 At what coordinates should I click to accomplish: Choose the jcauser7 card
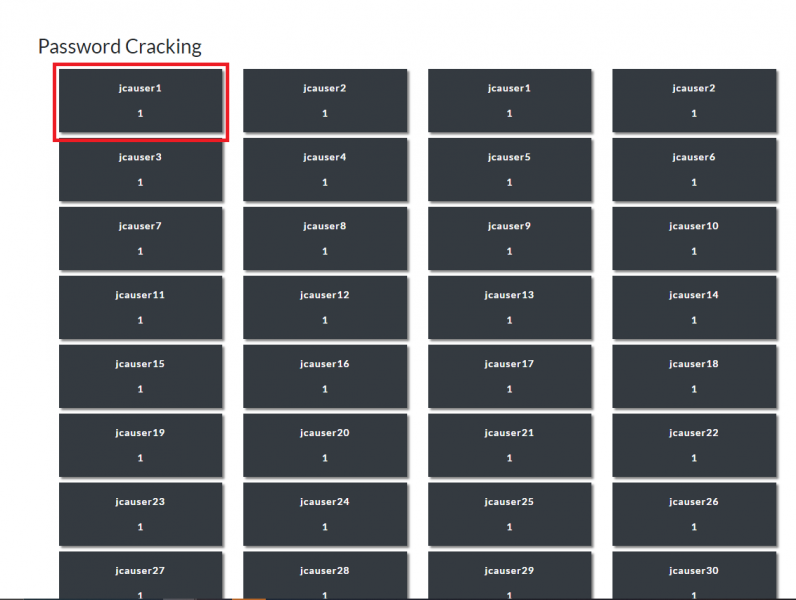(141, 239)
